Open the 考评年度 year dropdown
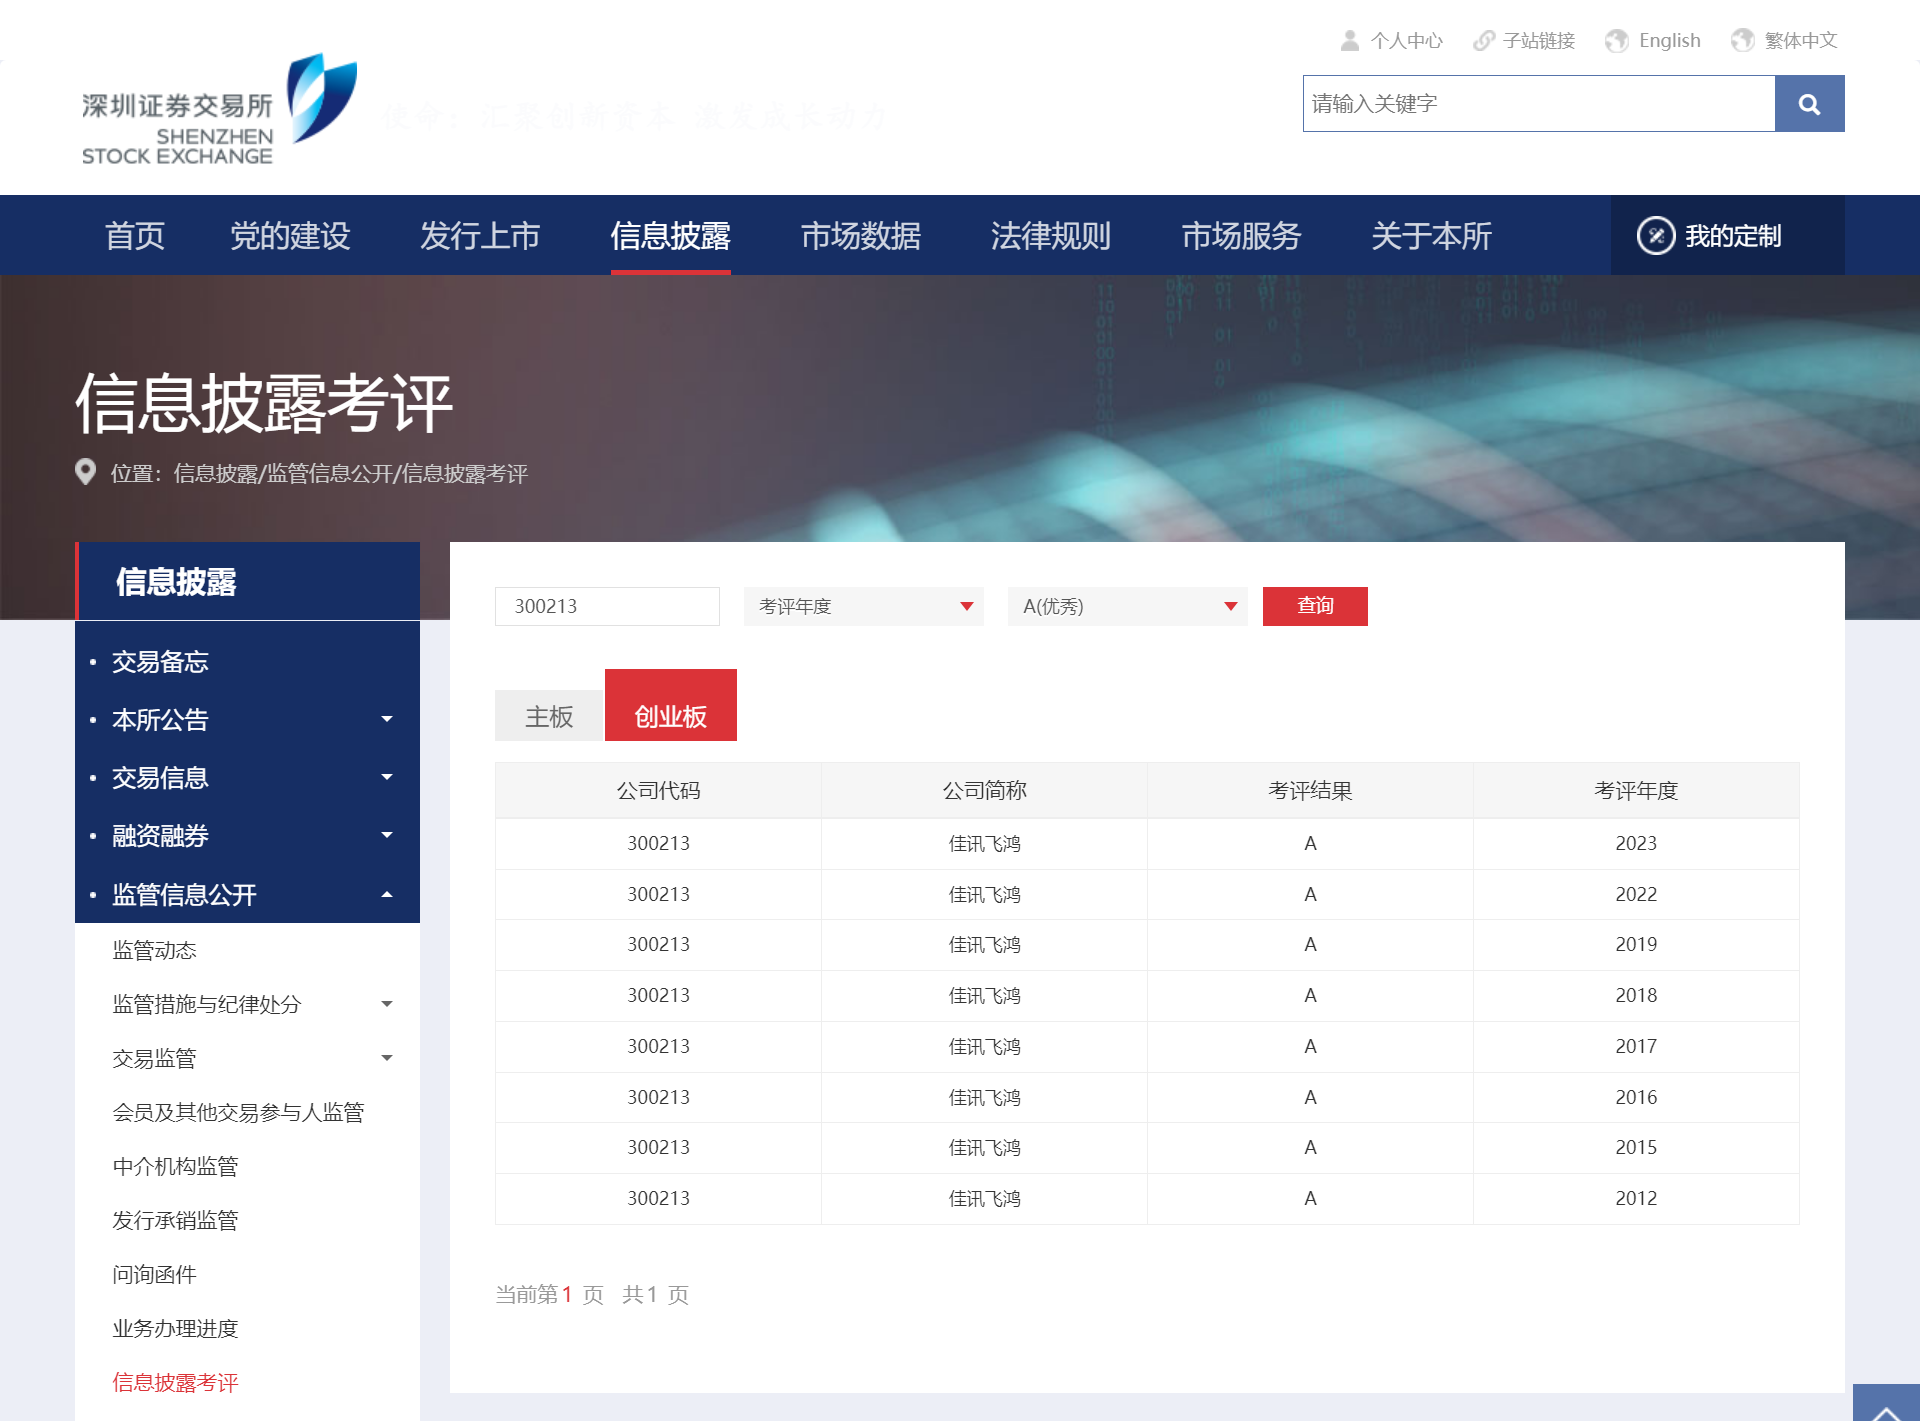Viewport: 1920px width, 1421px height. tap(863, 606)
